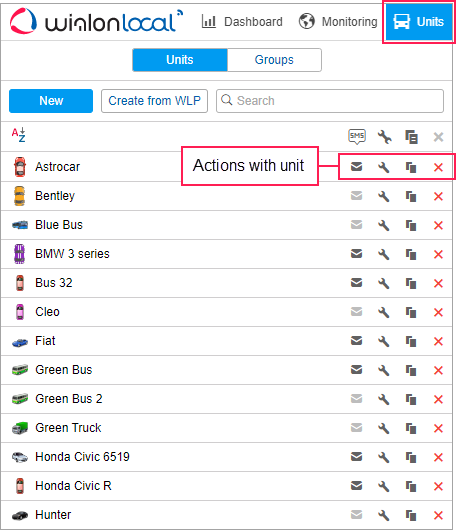Go to Monitoring section

338,22
